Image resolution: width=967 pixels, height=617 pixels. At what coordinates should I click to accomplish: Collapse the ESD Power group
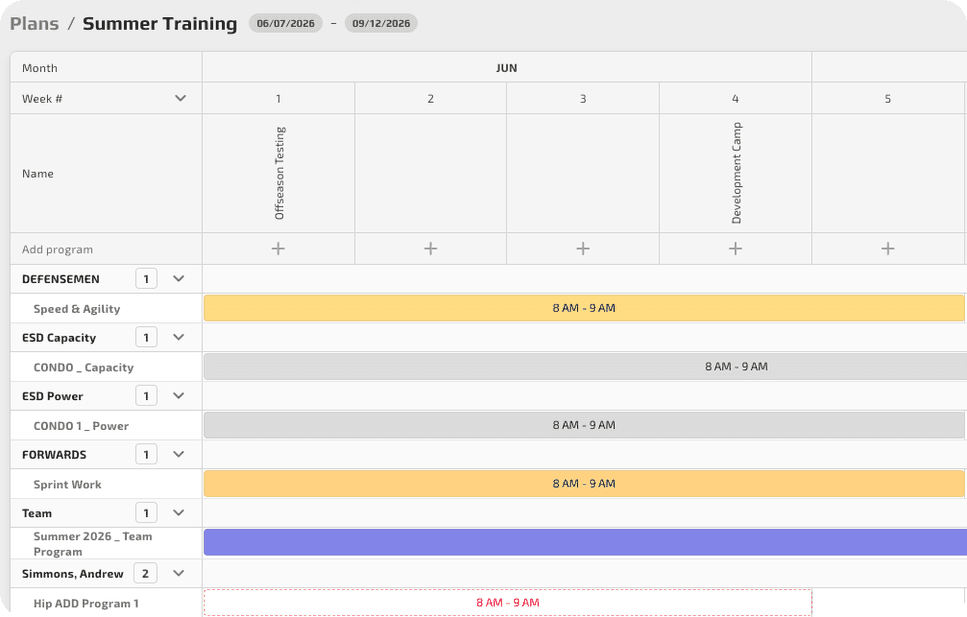(x=179, y=396)
